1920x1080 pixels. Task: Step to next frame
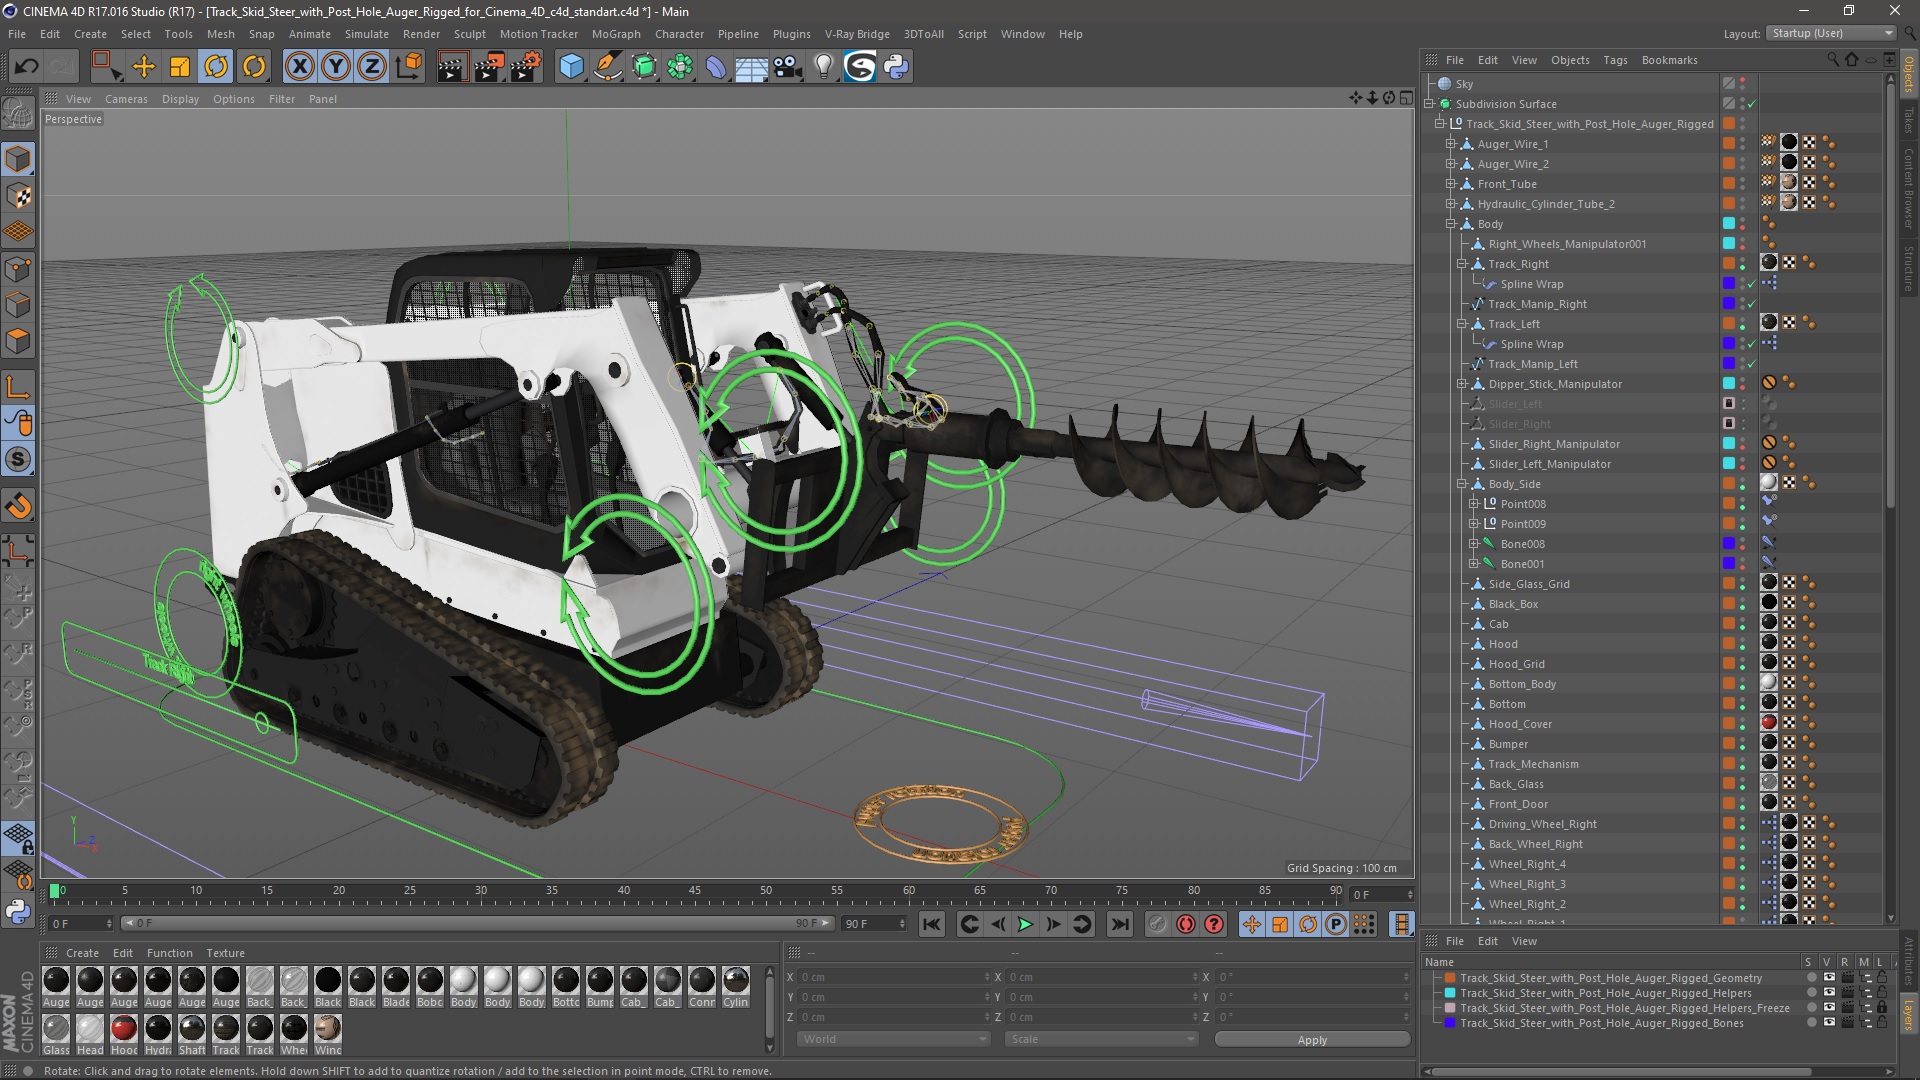pyautogui.click(x=1053, y=925)
